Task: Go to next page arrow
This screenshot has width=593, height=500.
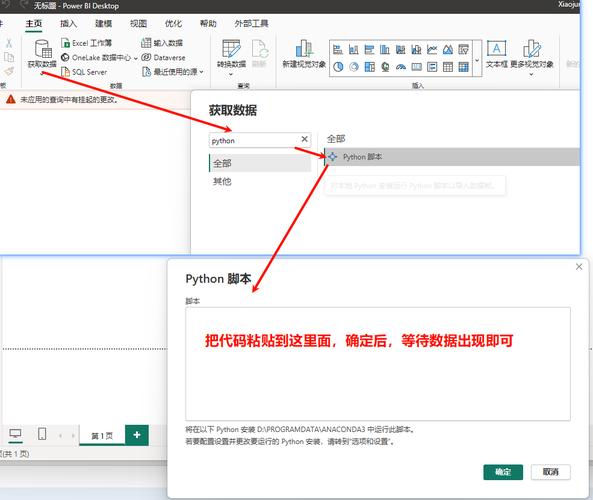Action: coord(73,436)
